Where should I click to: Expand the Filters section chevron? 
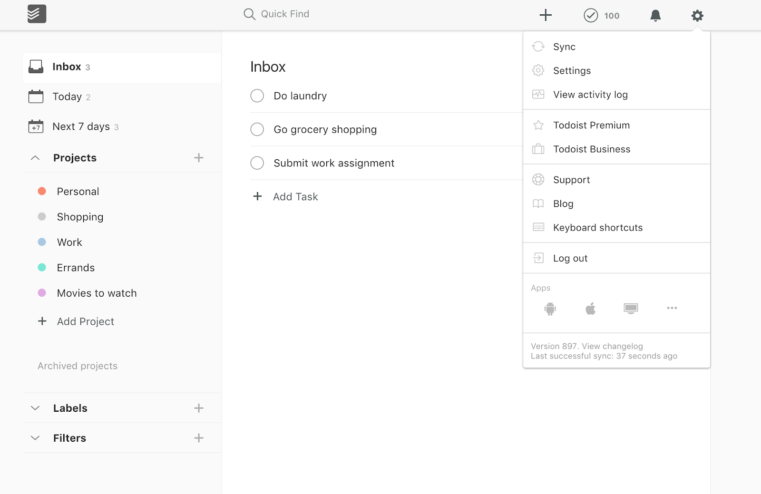click(x=35, y=438)
